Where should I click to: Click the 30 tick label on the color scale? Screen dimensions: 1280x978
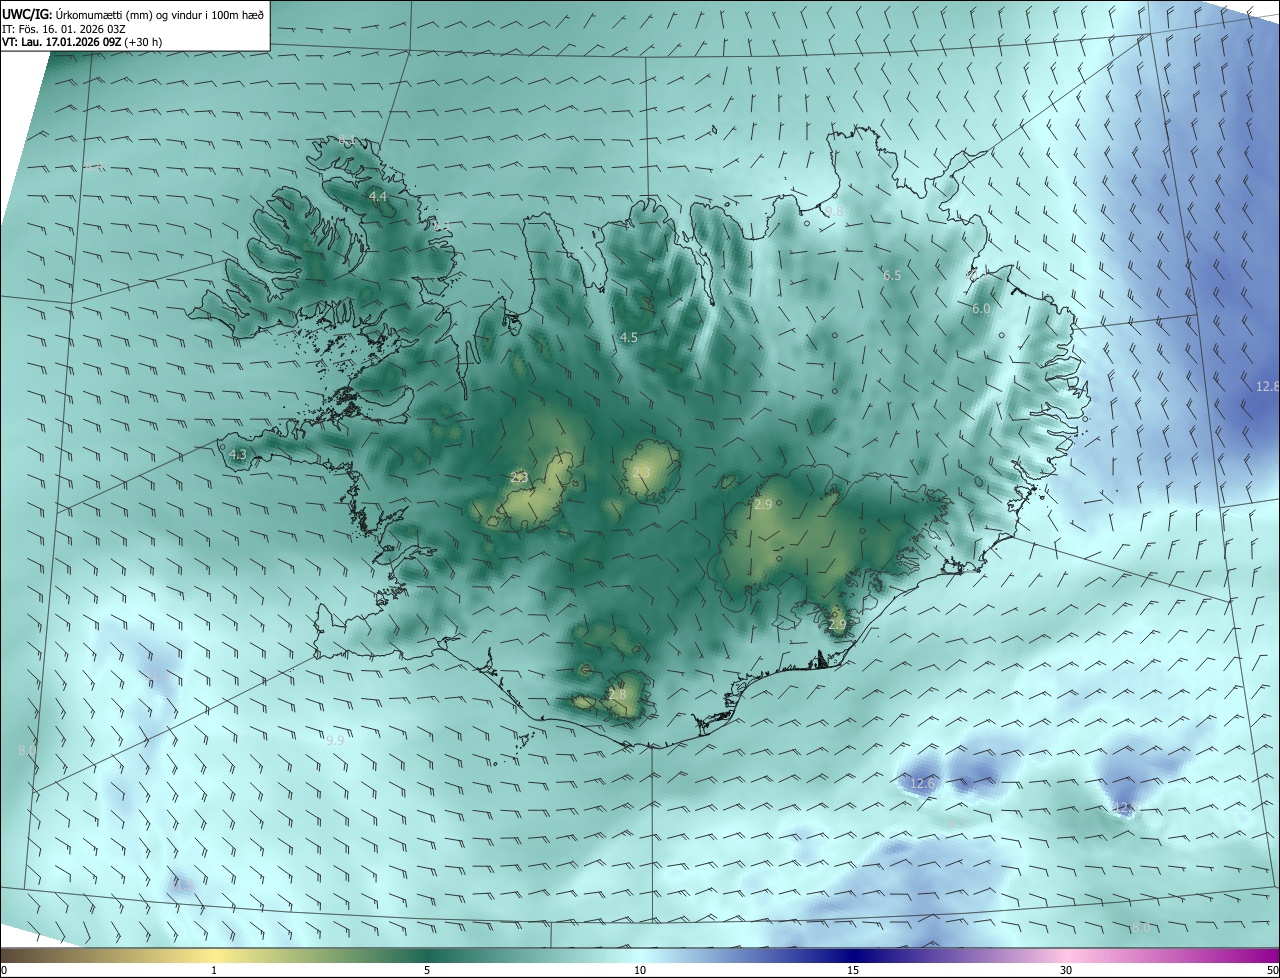click(x=1066, y=970)
